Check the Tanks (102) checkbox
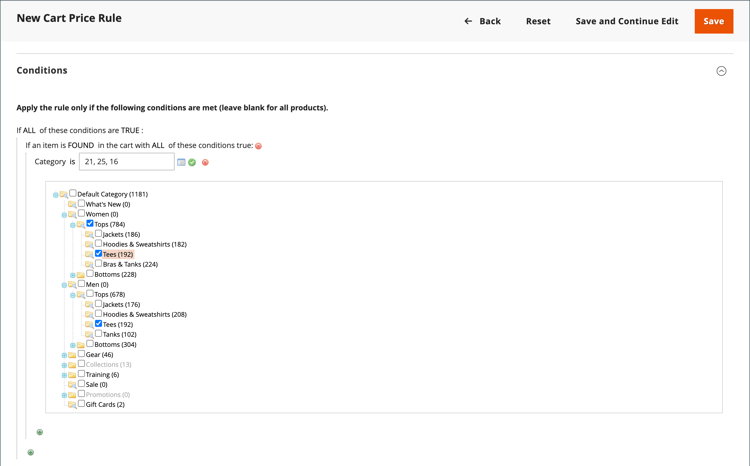750x466 pixels. tap(99, 333)
